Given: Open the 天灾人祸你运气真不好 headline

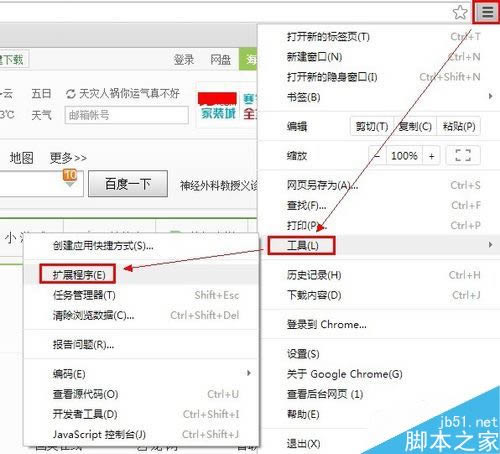Looking at the screenshot, I should pos(129,94).
